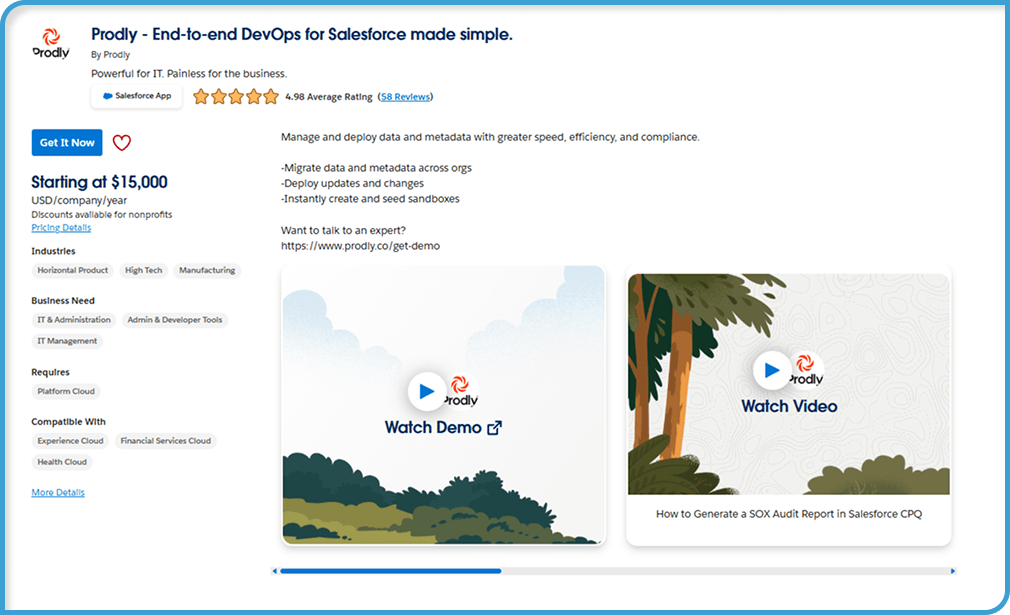The image size is (1010, 615).
Task: Click the 'Watch Video' text label
Action: pos(789,406)
